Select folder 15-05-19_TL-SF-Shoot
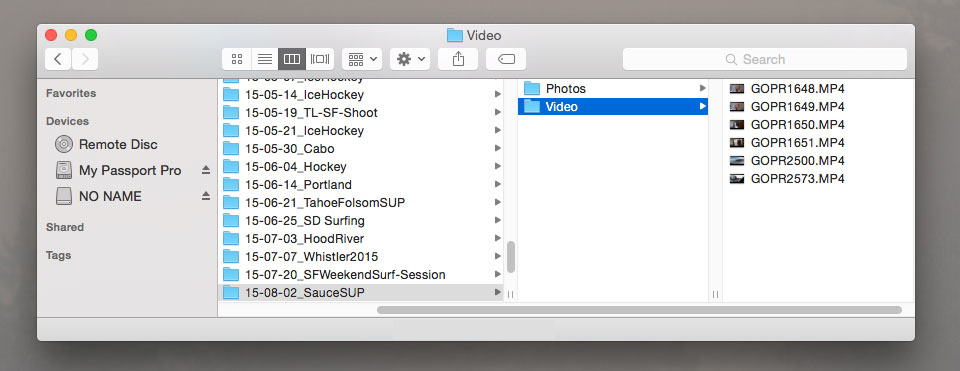 [361, 113]
